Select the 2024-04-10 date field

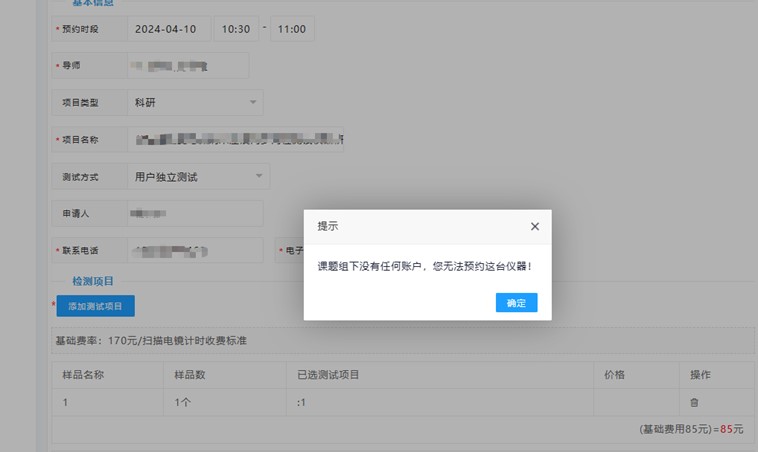[169, 29]
